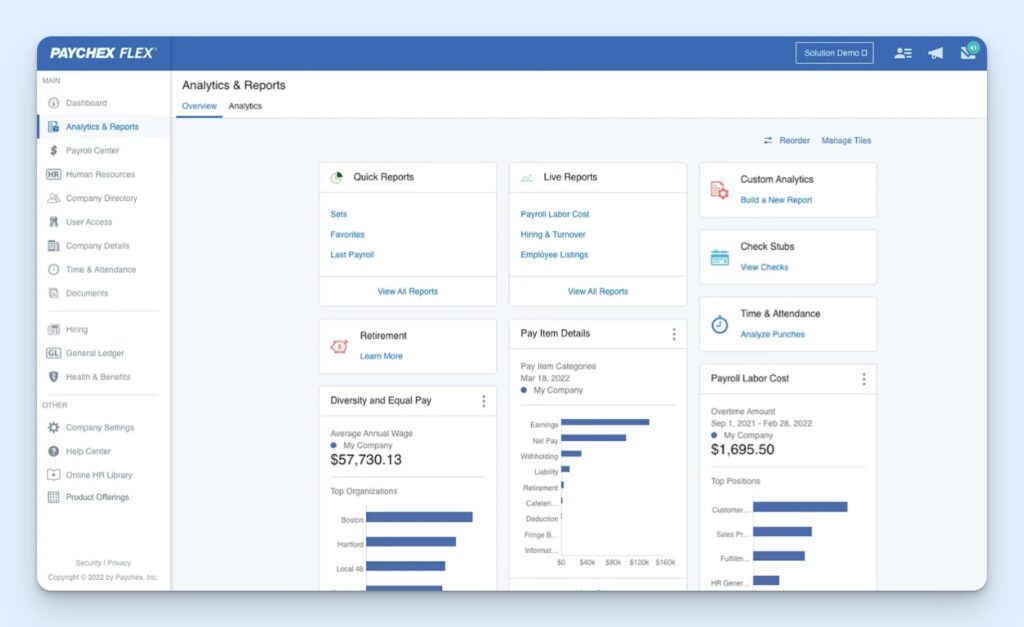Click the Help Center question icon
The width and height of the screenshot is (1024, 627).
click(54, 451)
